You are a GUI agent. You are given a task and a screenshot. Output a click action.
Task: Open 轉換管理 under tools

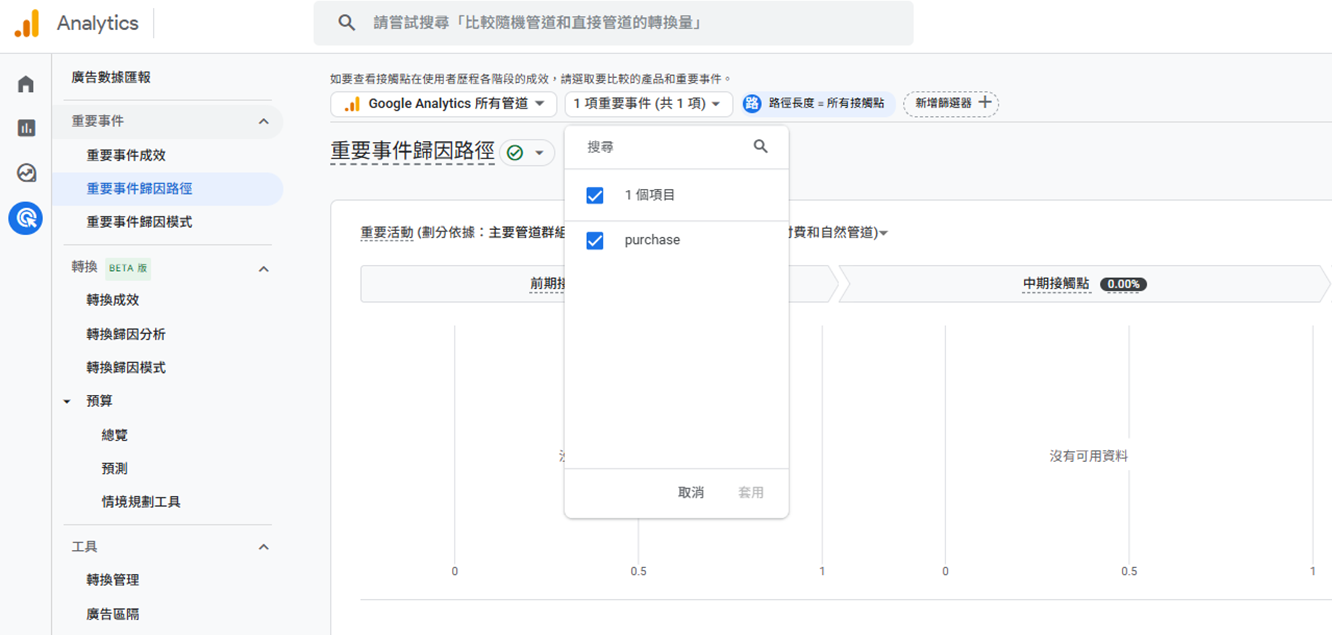click(113, 580)
